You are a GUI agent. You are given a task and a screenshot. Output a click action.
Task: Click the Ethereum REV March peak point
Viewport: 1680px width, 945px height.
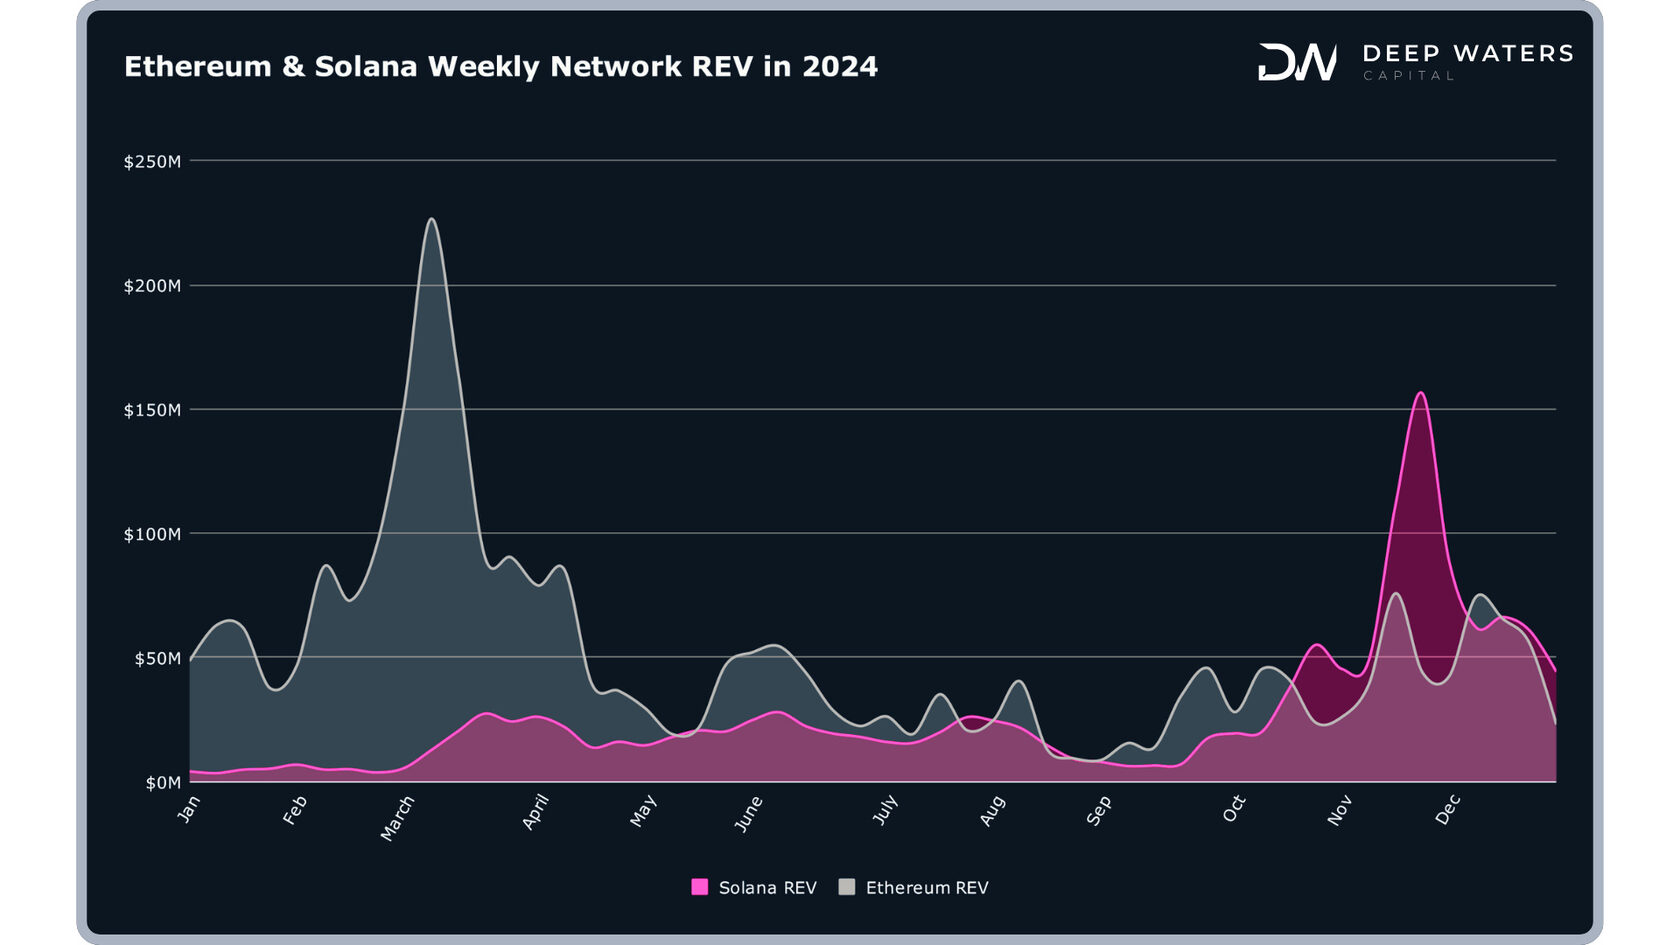(x=431, y=219)
